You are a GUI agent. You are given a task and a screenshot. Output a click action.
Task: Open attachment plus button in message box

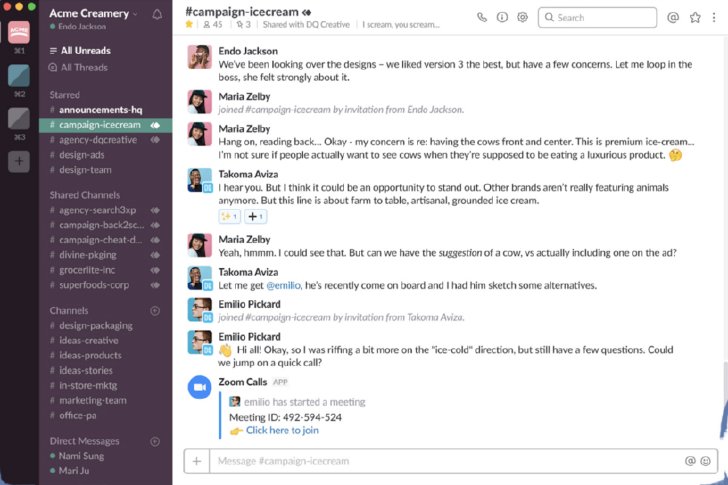[197, 461]
